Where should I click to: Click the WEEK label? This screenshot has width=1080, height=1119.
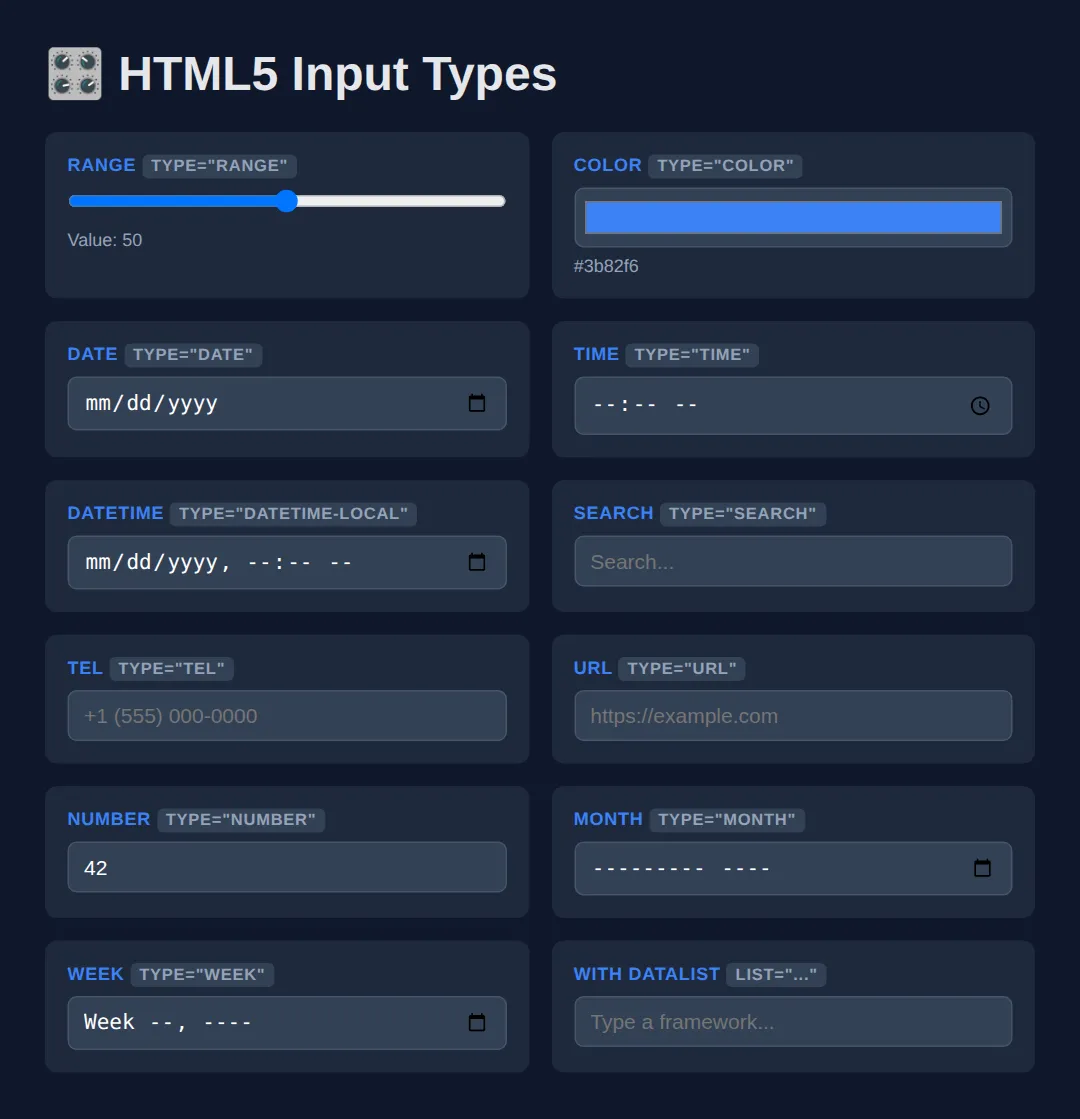[x=95, y=974]
